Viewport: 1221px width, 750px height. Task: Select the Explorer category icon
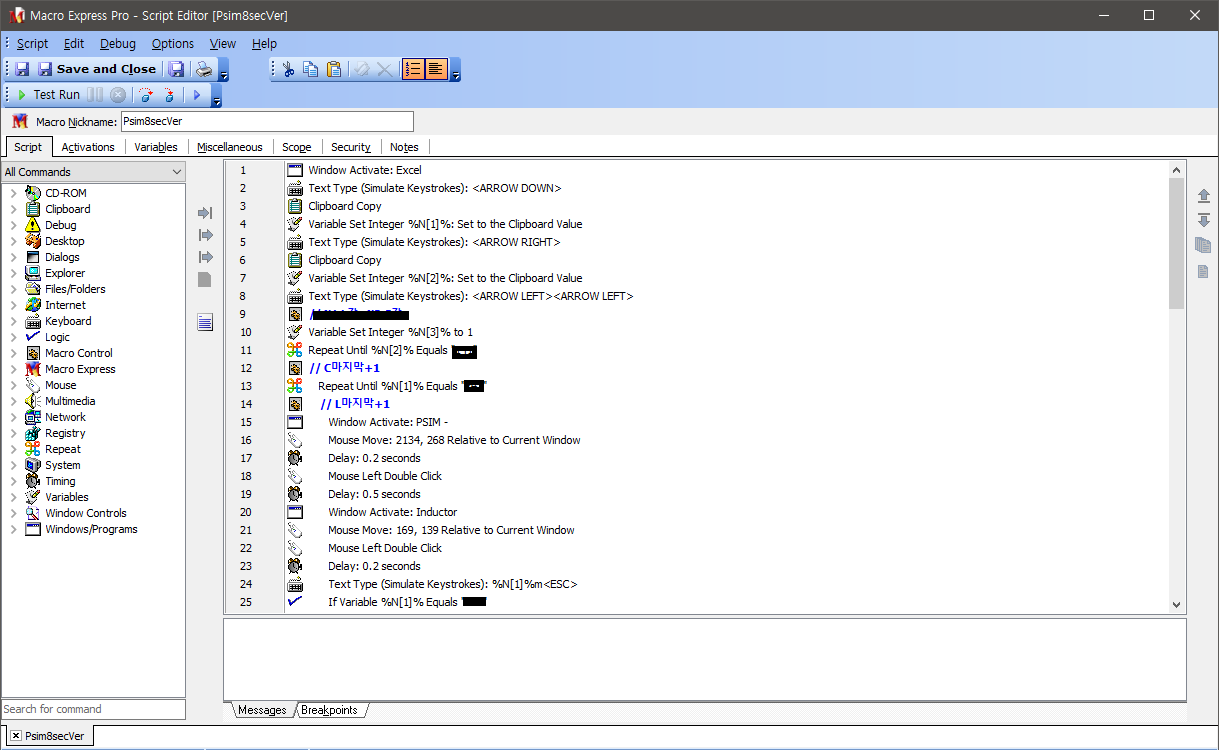coord(33,273)
